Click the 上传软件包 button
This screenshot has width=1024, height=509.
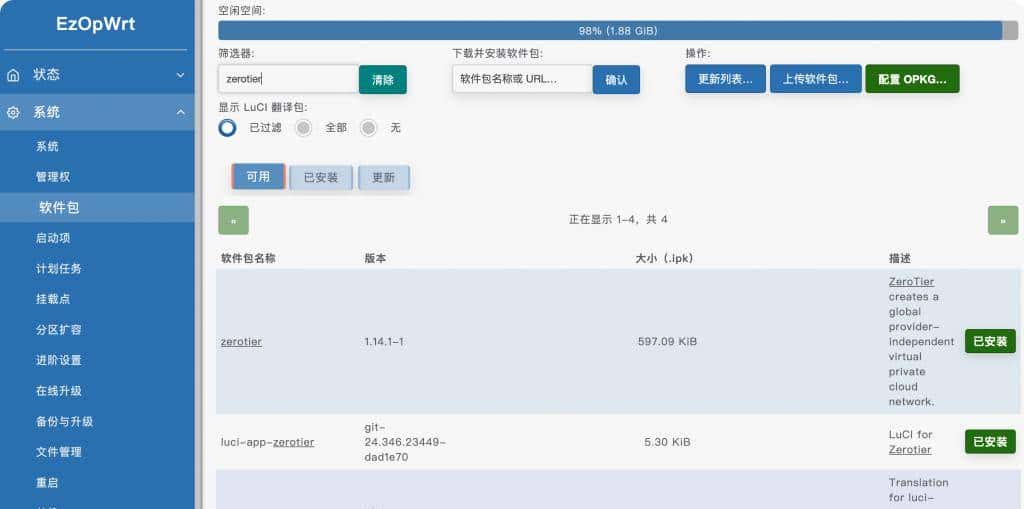(816, 78)
